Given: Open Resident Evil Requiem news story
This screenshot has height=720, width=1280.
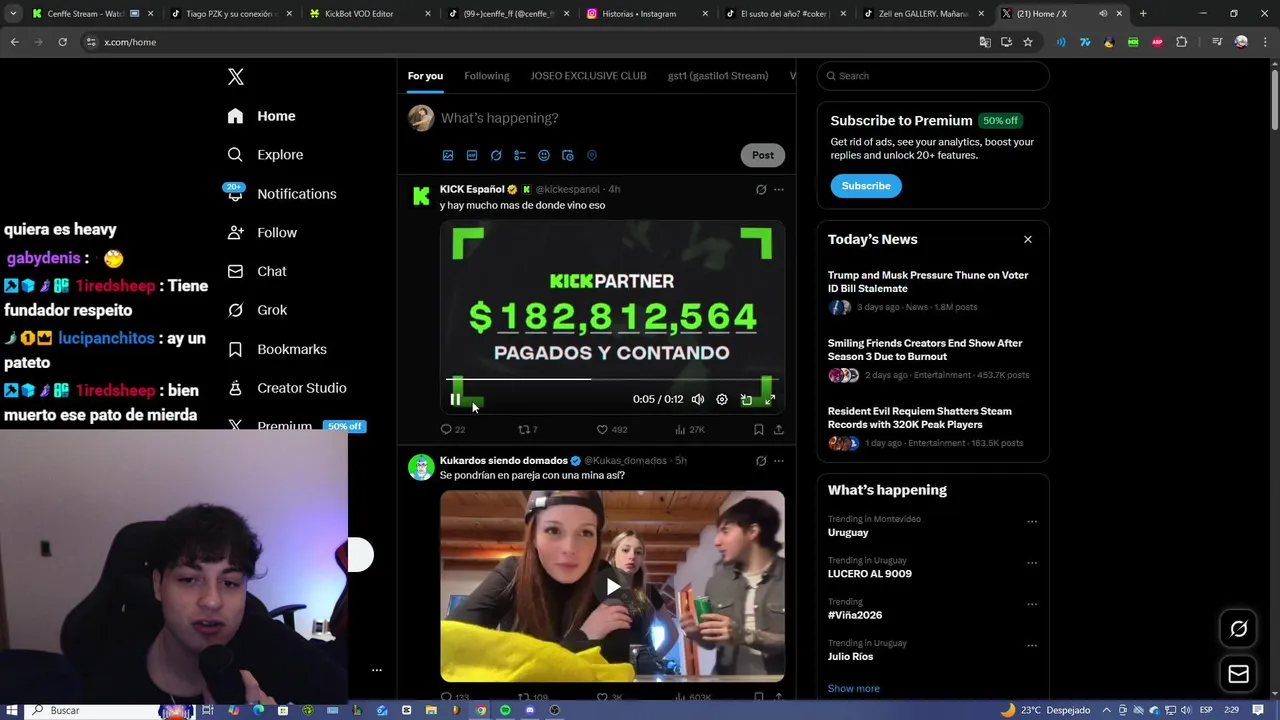Looking at the screenshot, I should tap(919, 418).
